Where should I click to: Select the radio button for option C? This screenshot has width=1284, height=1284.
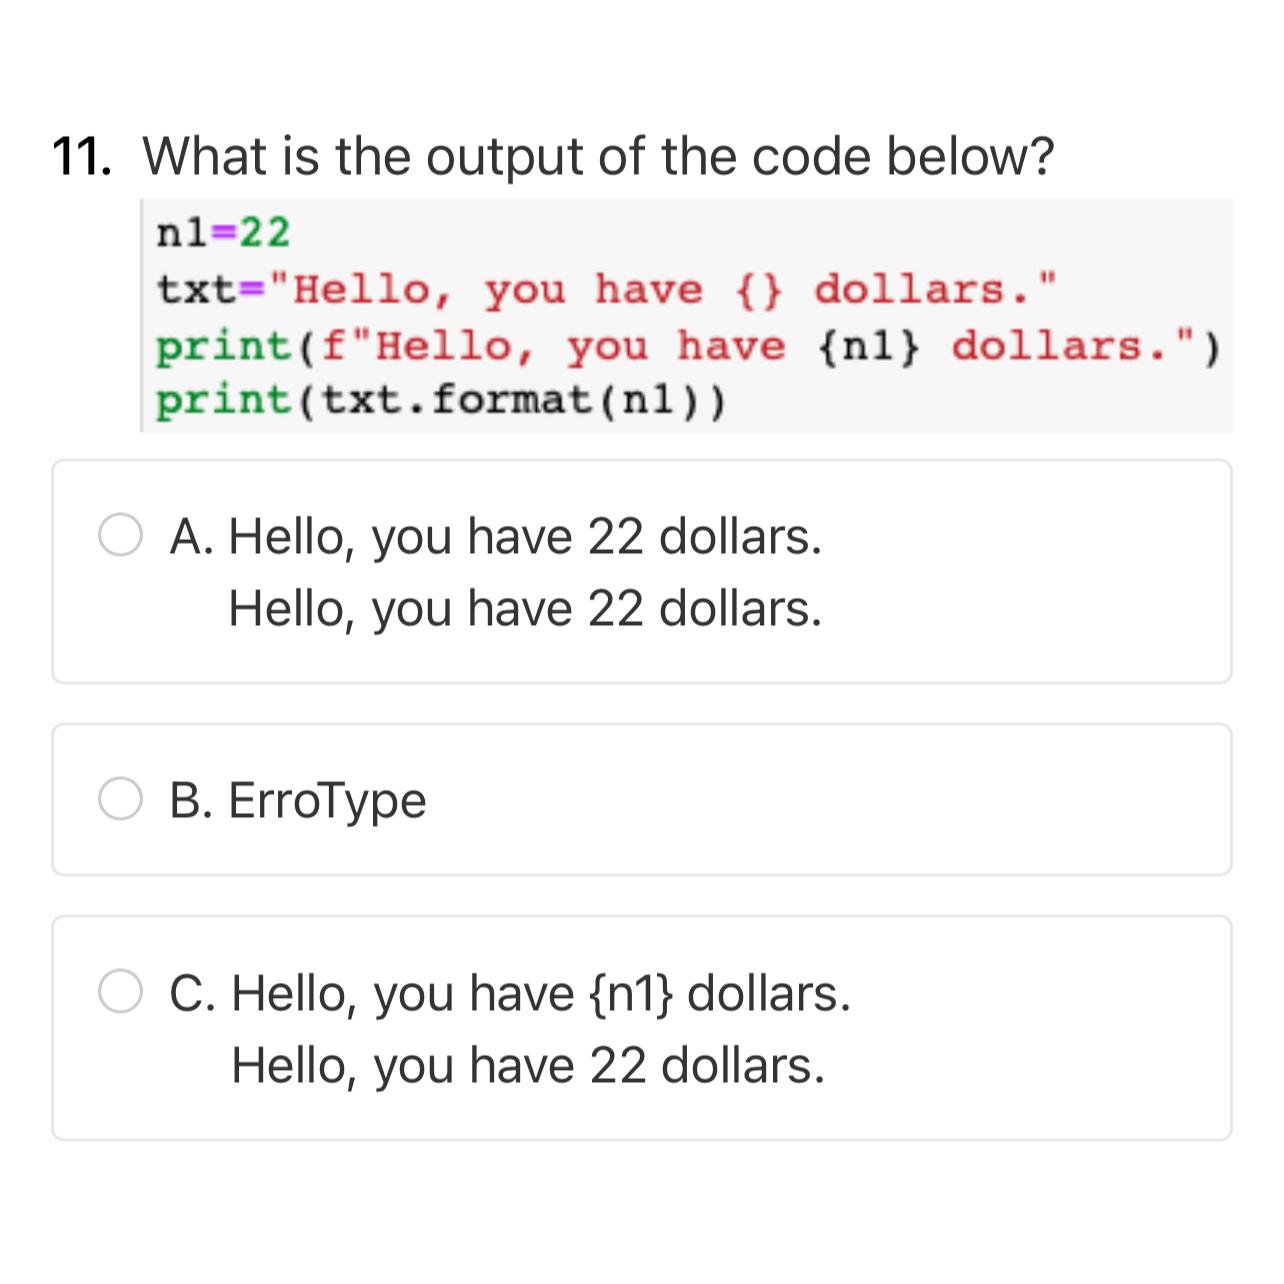tap(121, 992)
